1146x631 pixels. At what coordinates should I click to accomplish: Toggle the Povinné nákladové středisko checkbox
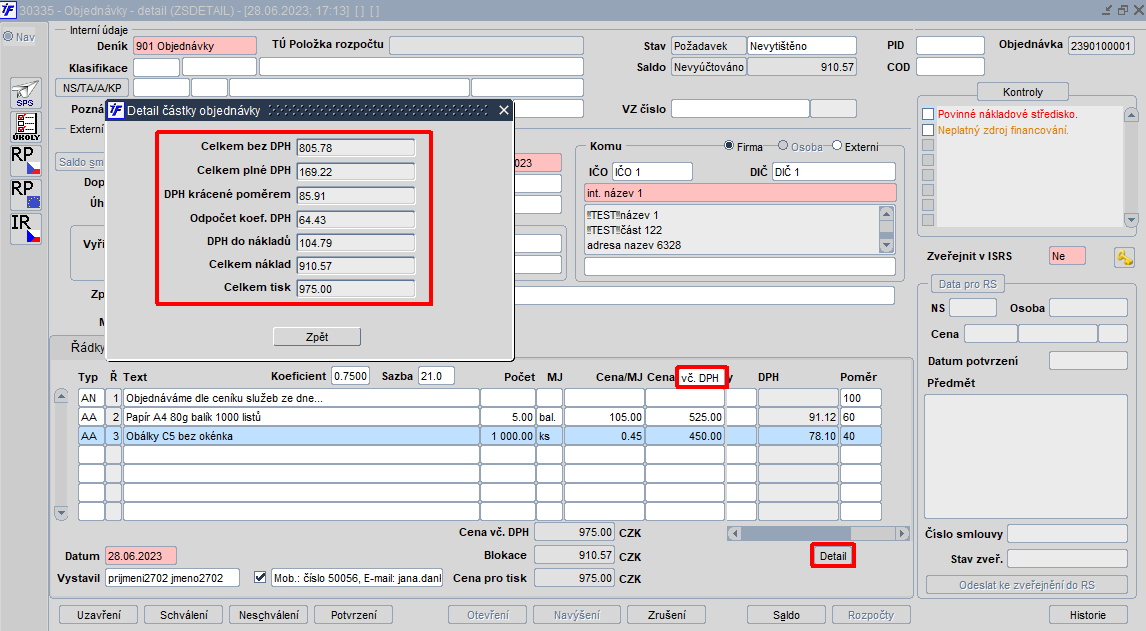[928, 114]
